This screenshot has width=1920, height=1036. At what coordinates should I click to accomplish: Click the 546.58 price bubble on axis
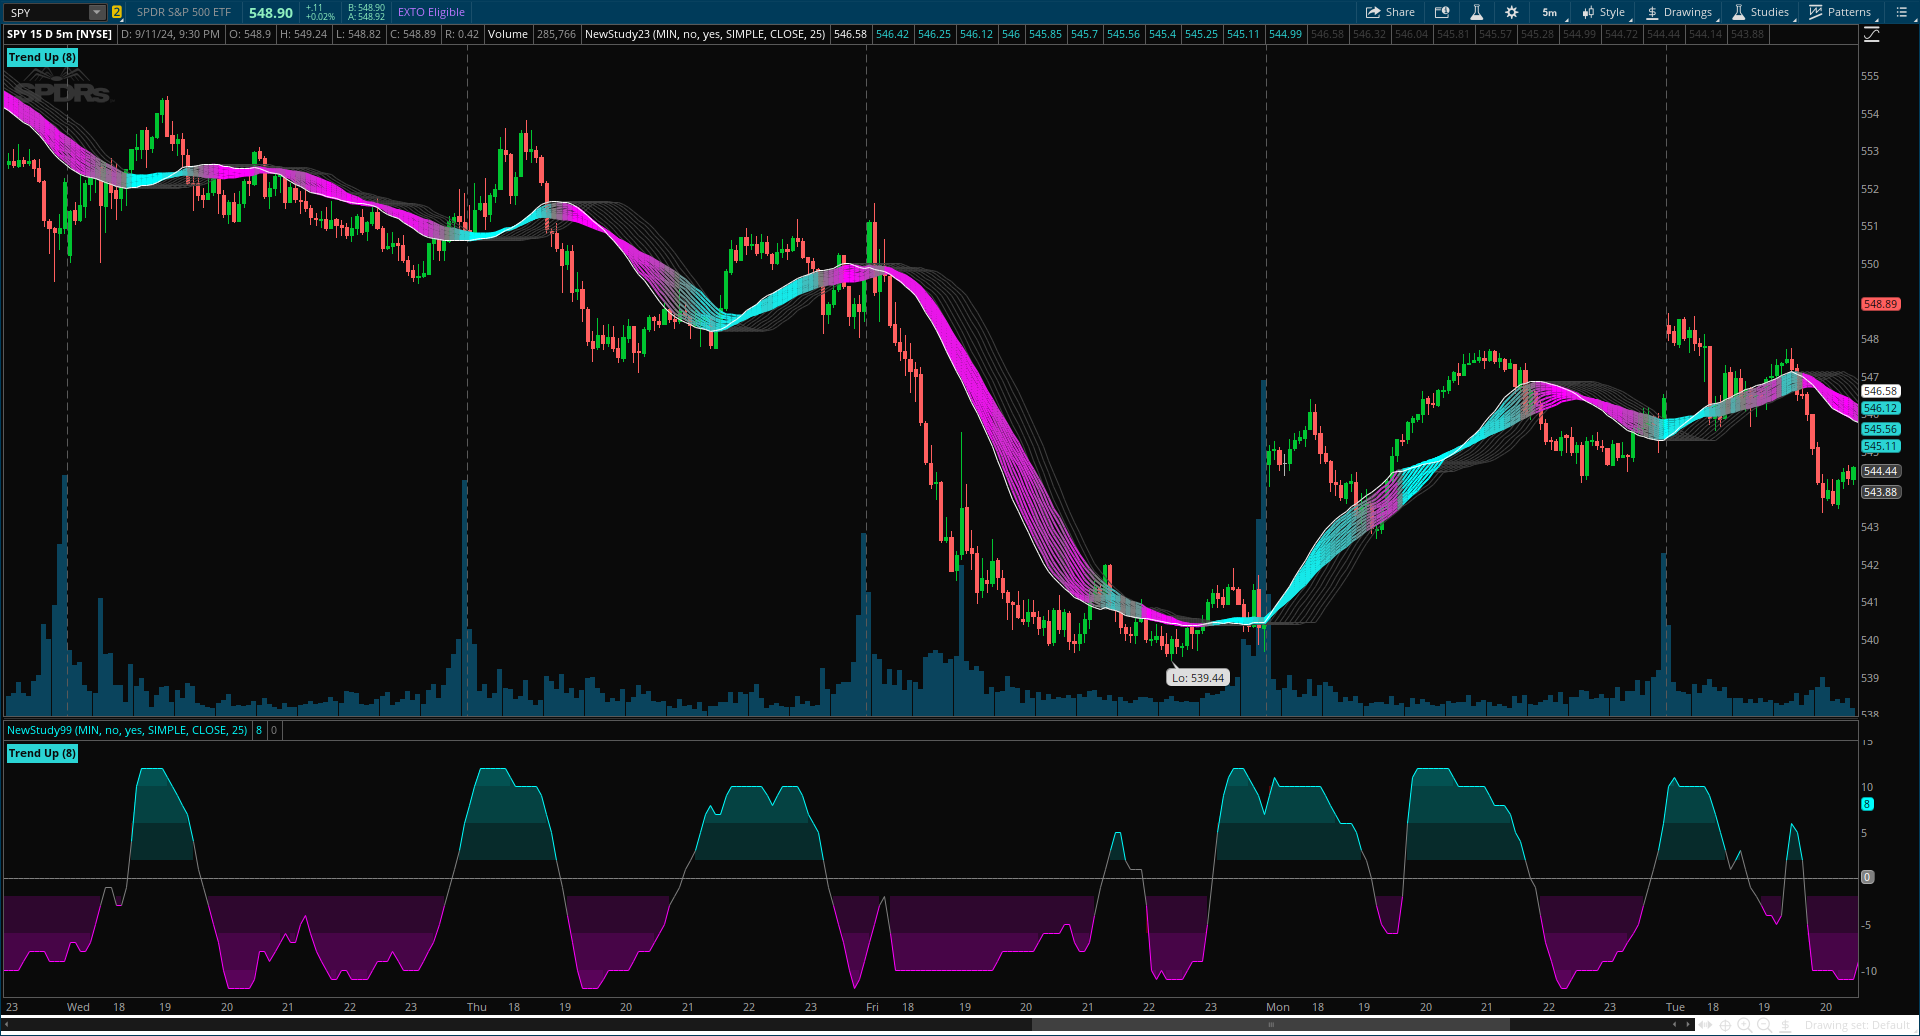(1880, 391)
